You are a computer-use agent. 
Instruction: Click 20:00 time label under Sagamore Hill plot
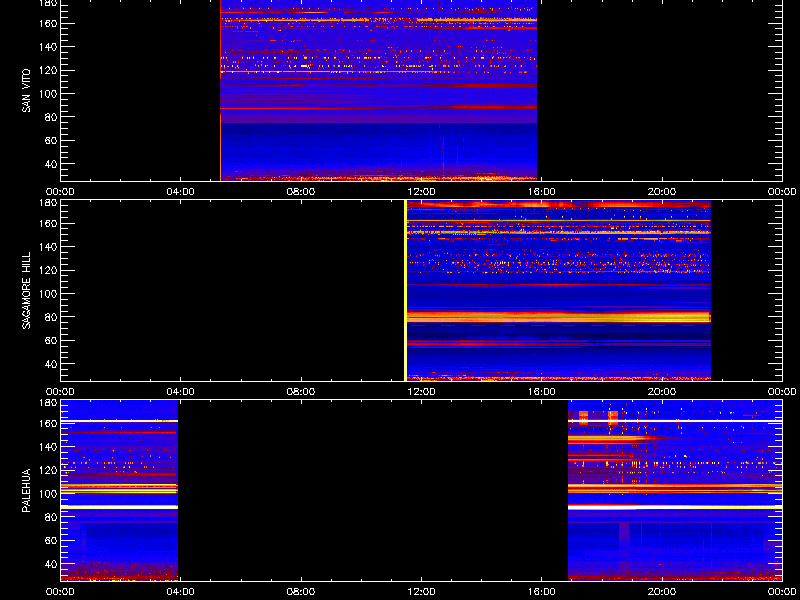click(662, 392)
